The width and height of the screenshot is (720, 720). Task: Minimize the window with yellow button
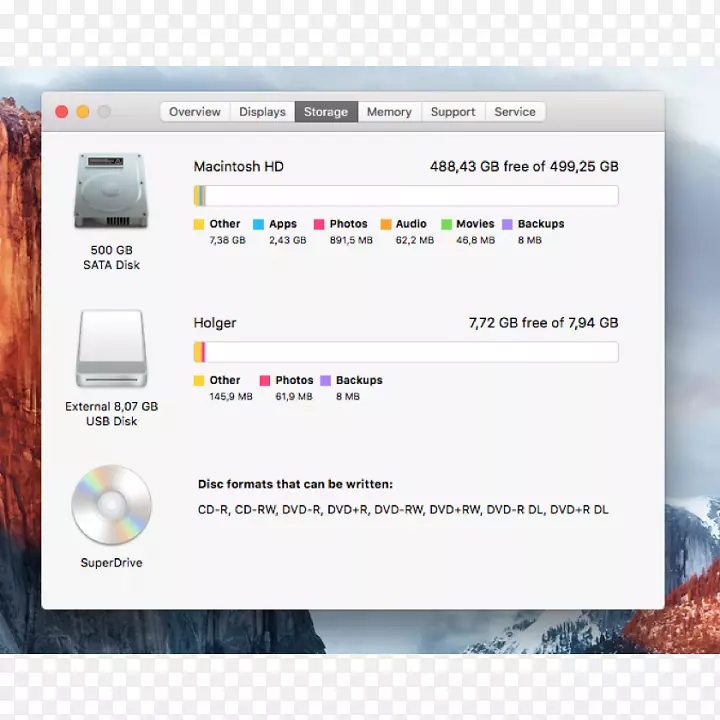point(83,112)
